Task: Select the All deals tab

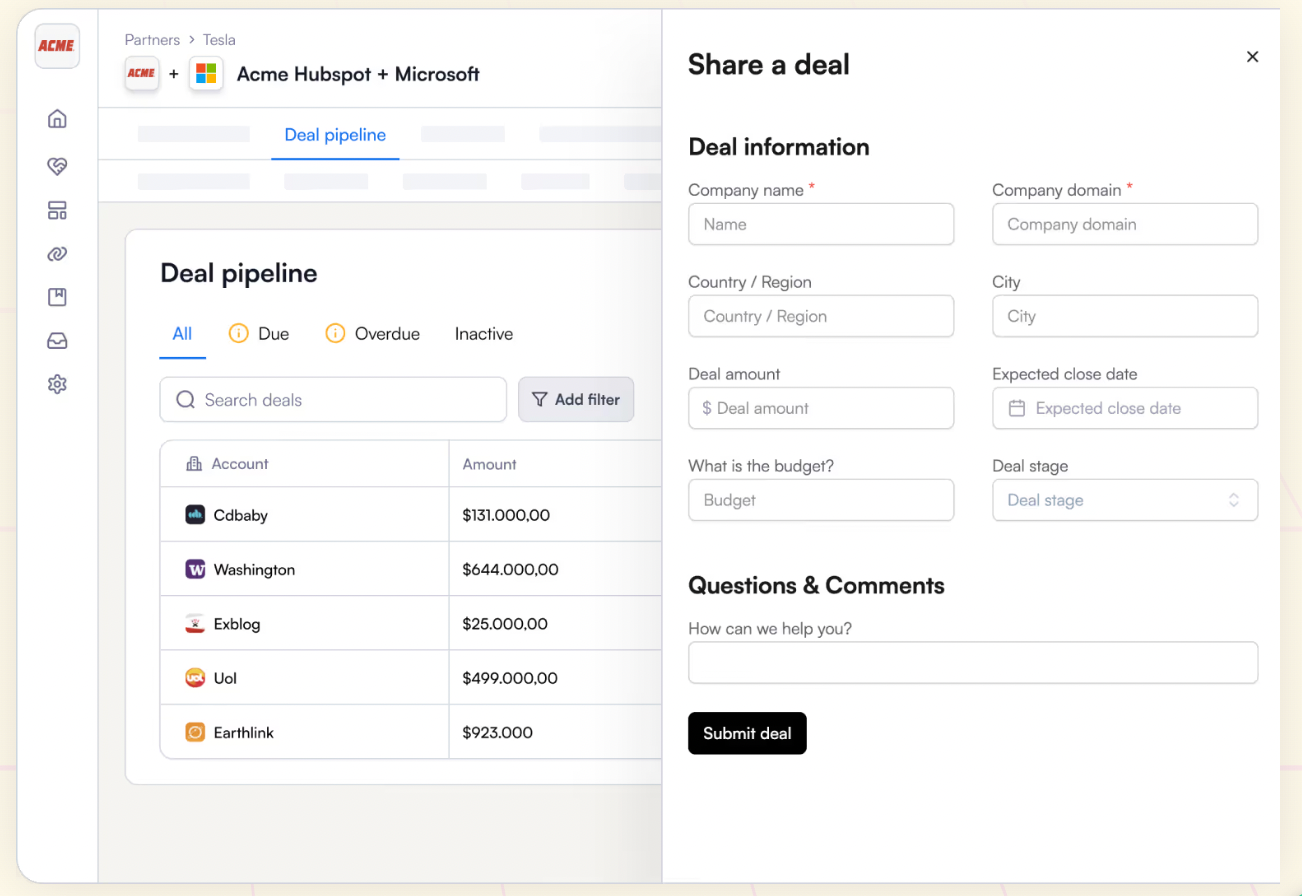Action: coord(182,334)
